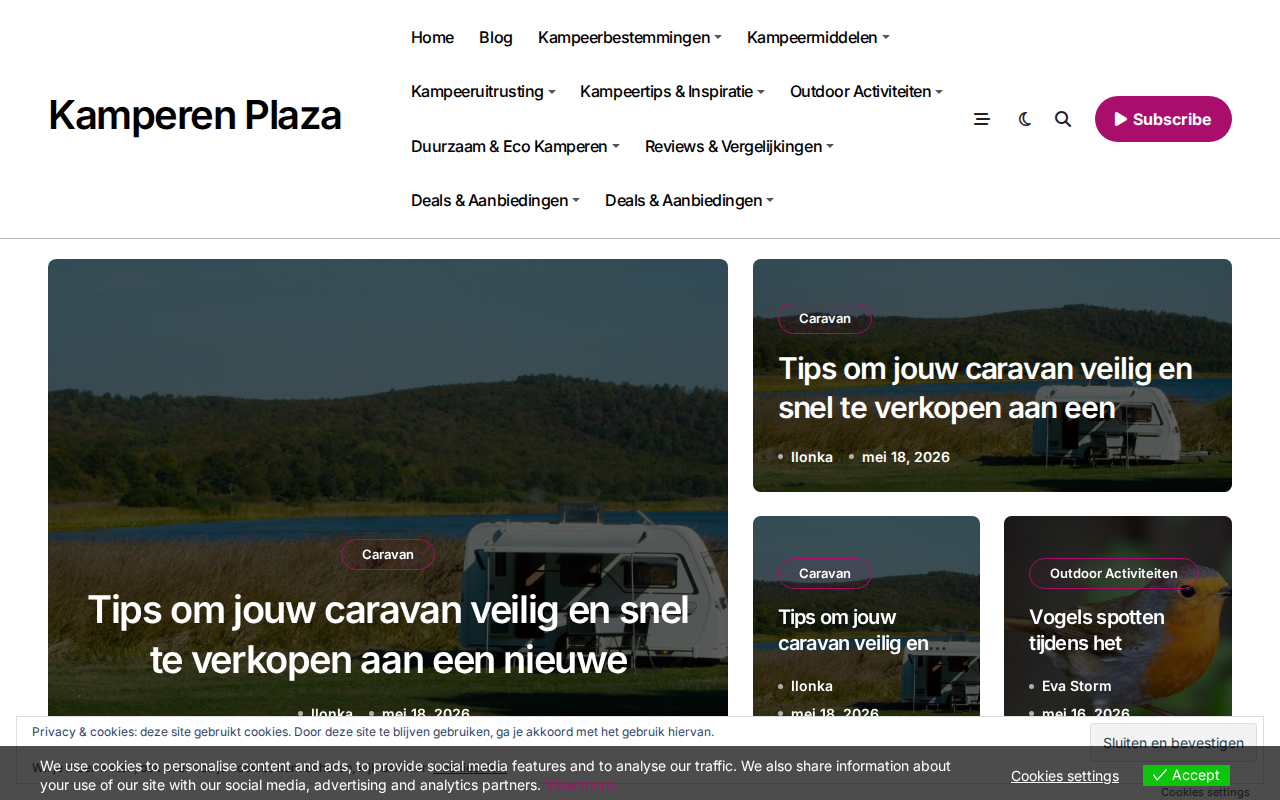Expand the Outdoor Activiteiten menu dropdown
Viewport: 1280px width, 800px height.
pyautogui.click(x=866, y=91)
